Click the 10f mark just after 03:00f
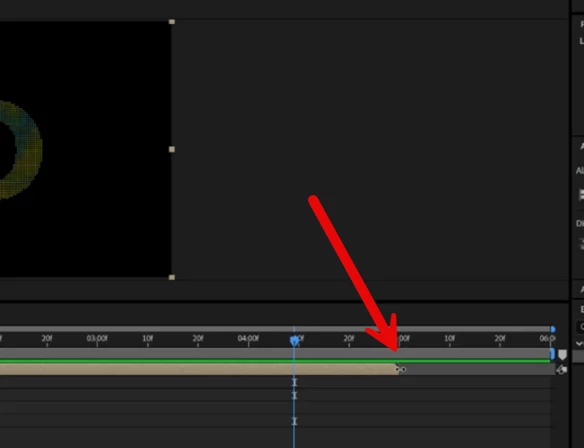 click(x=147, y=339)
